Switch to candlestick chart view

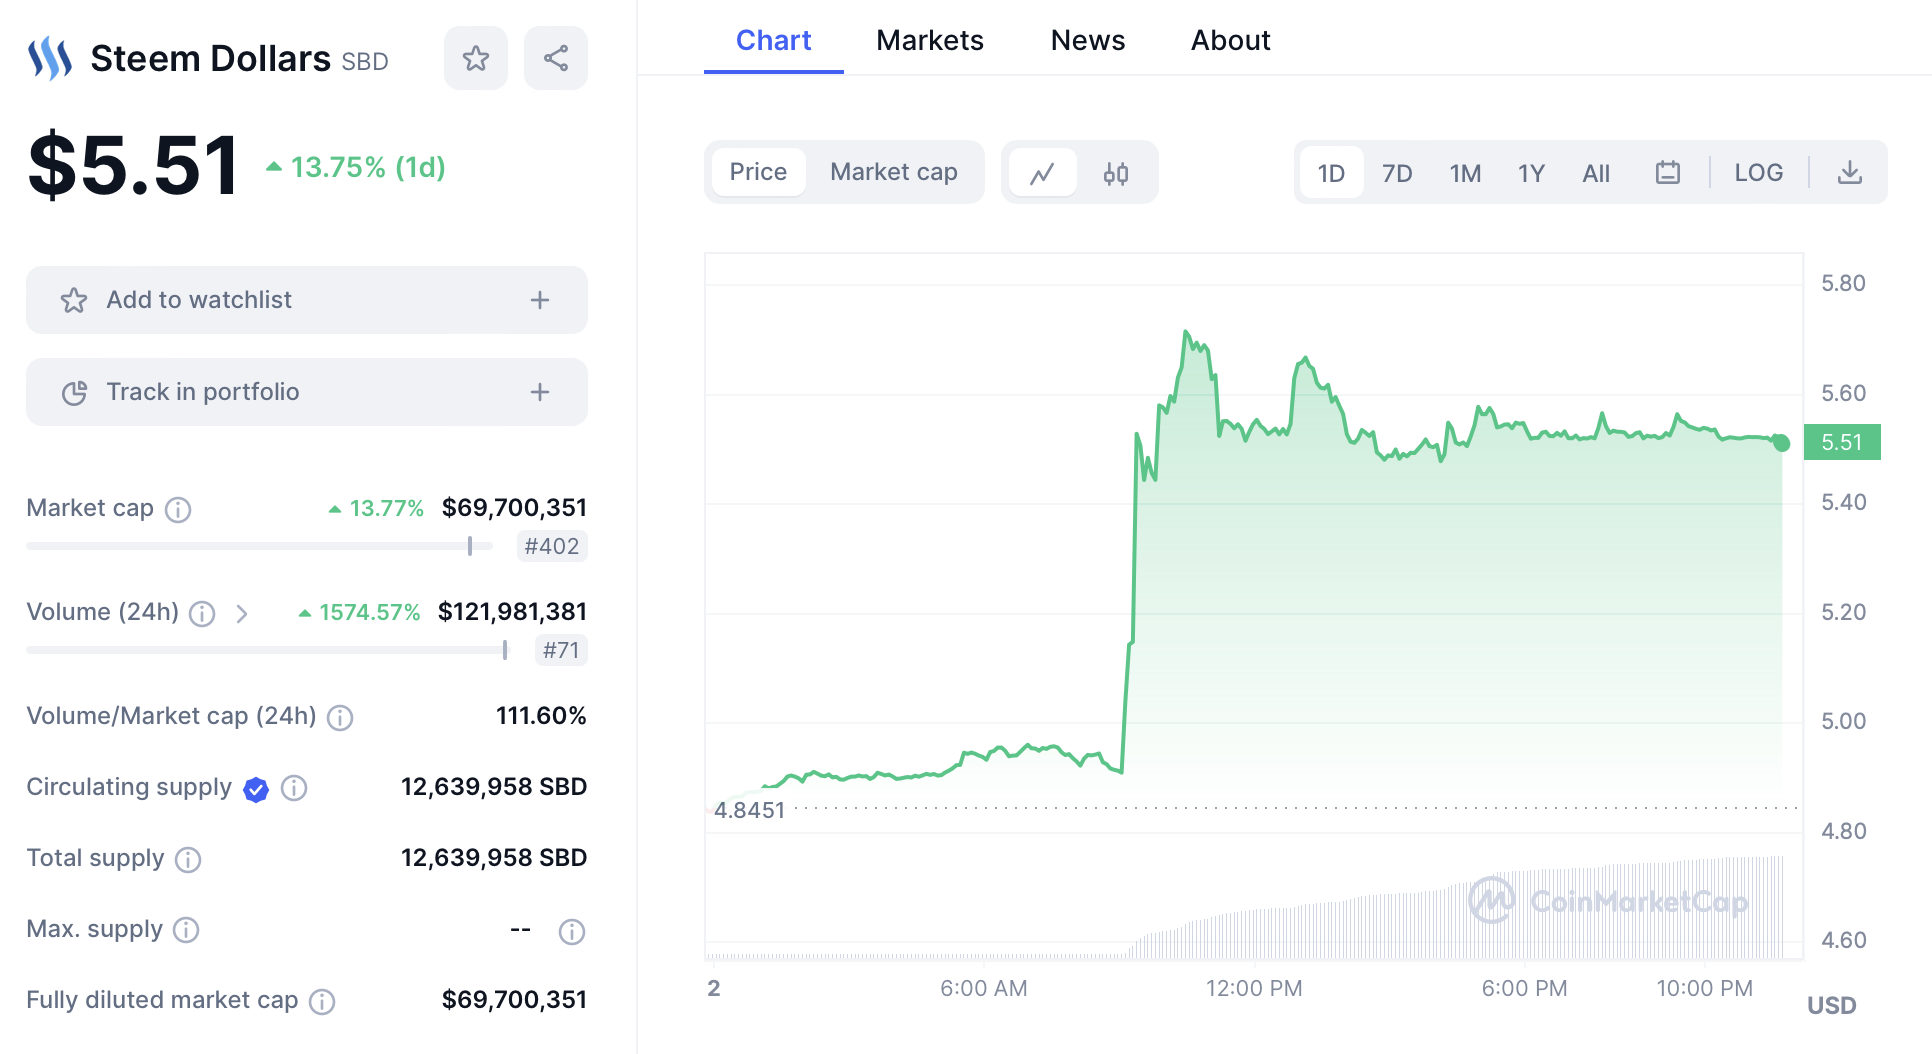point(1116,173)
